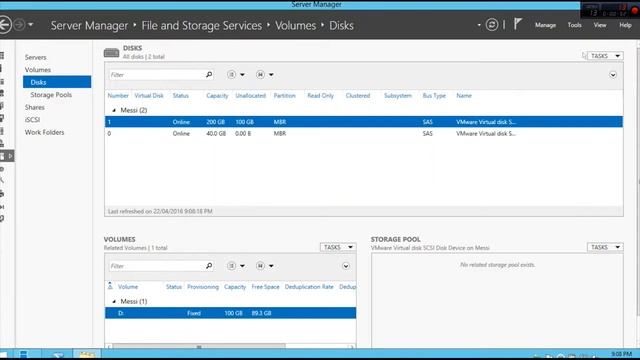Sort by Free Space column

click(265, 287)
